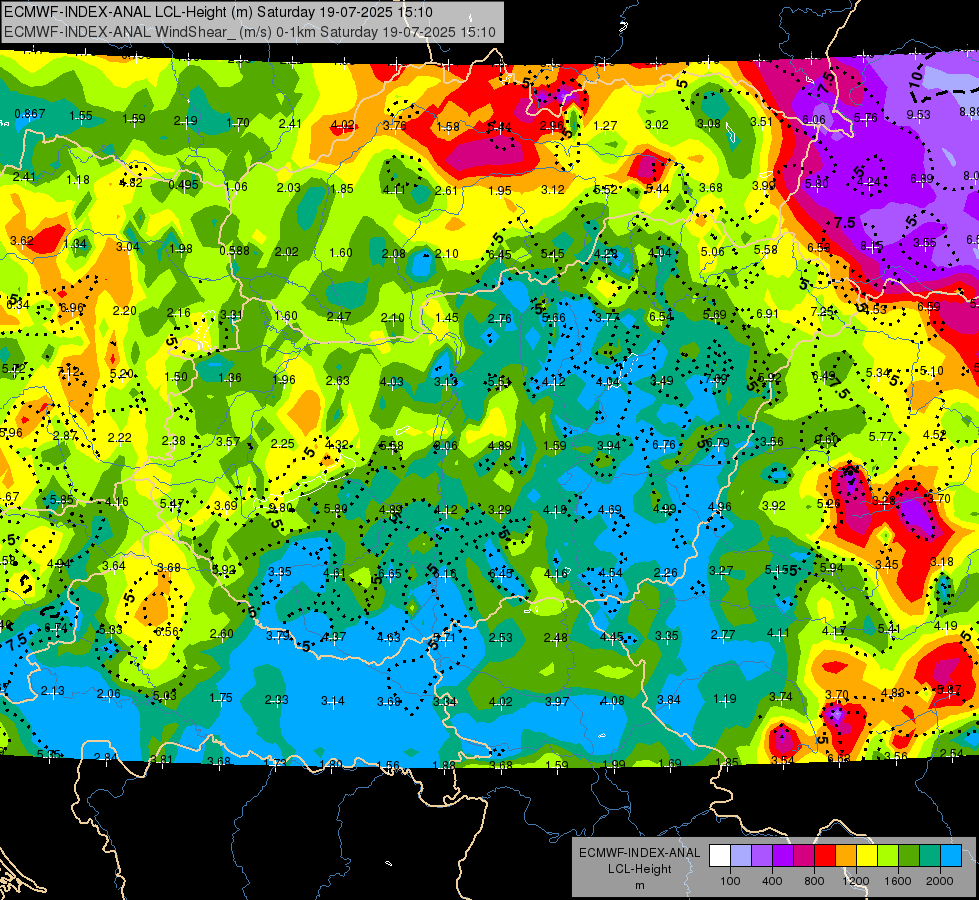Click the legend label '1600'

[x=898, y=881]
